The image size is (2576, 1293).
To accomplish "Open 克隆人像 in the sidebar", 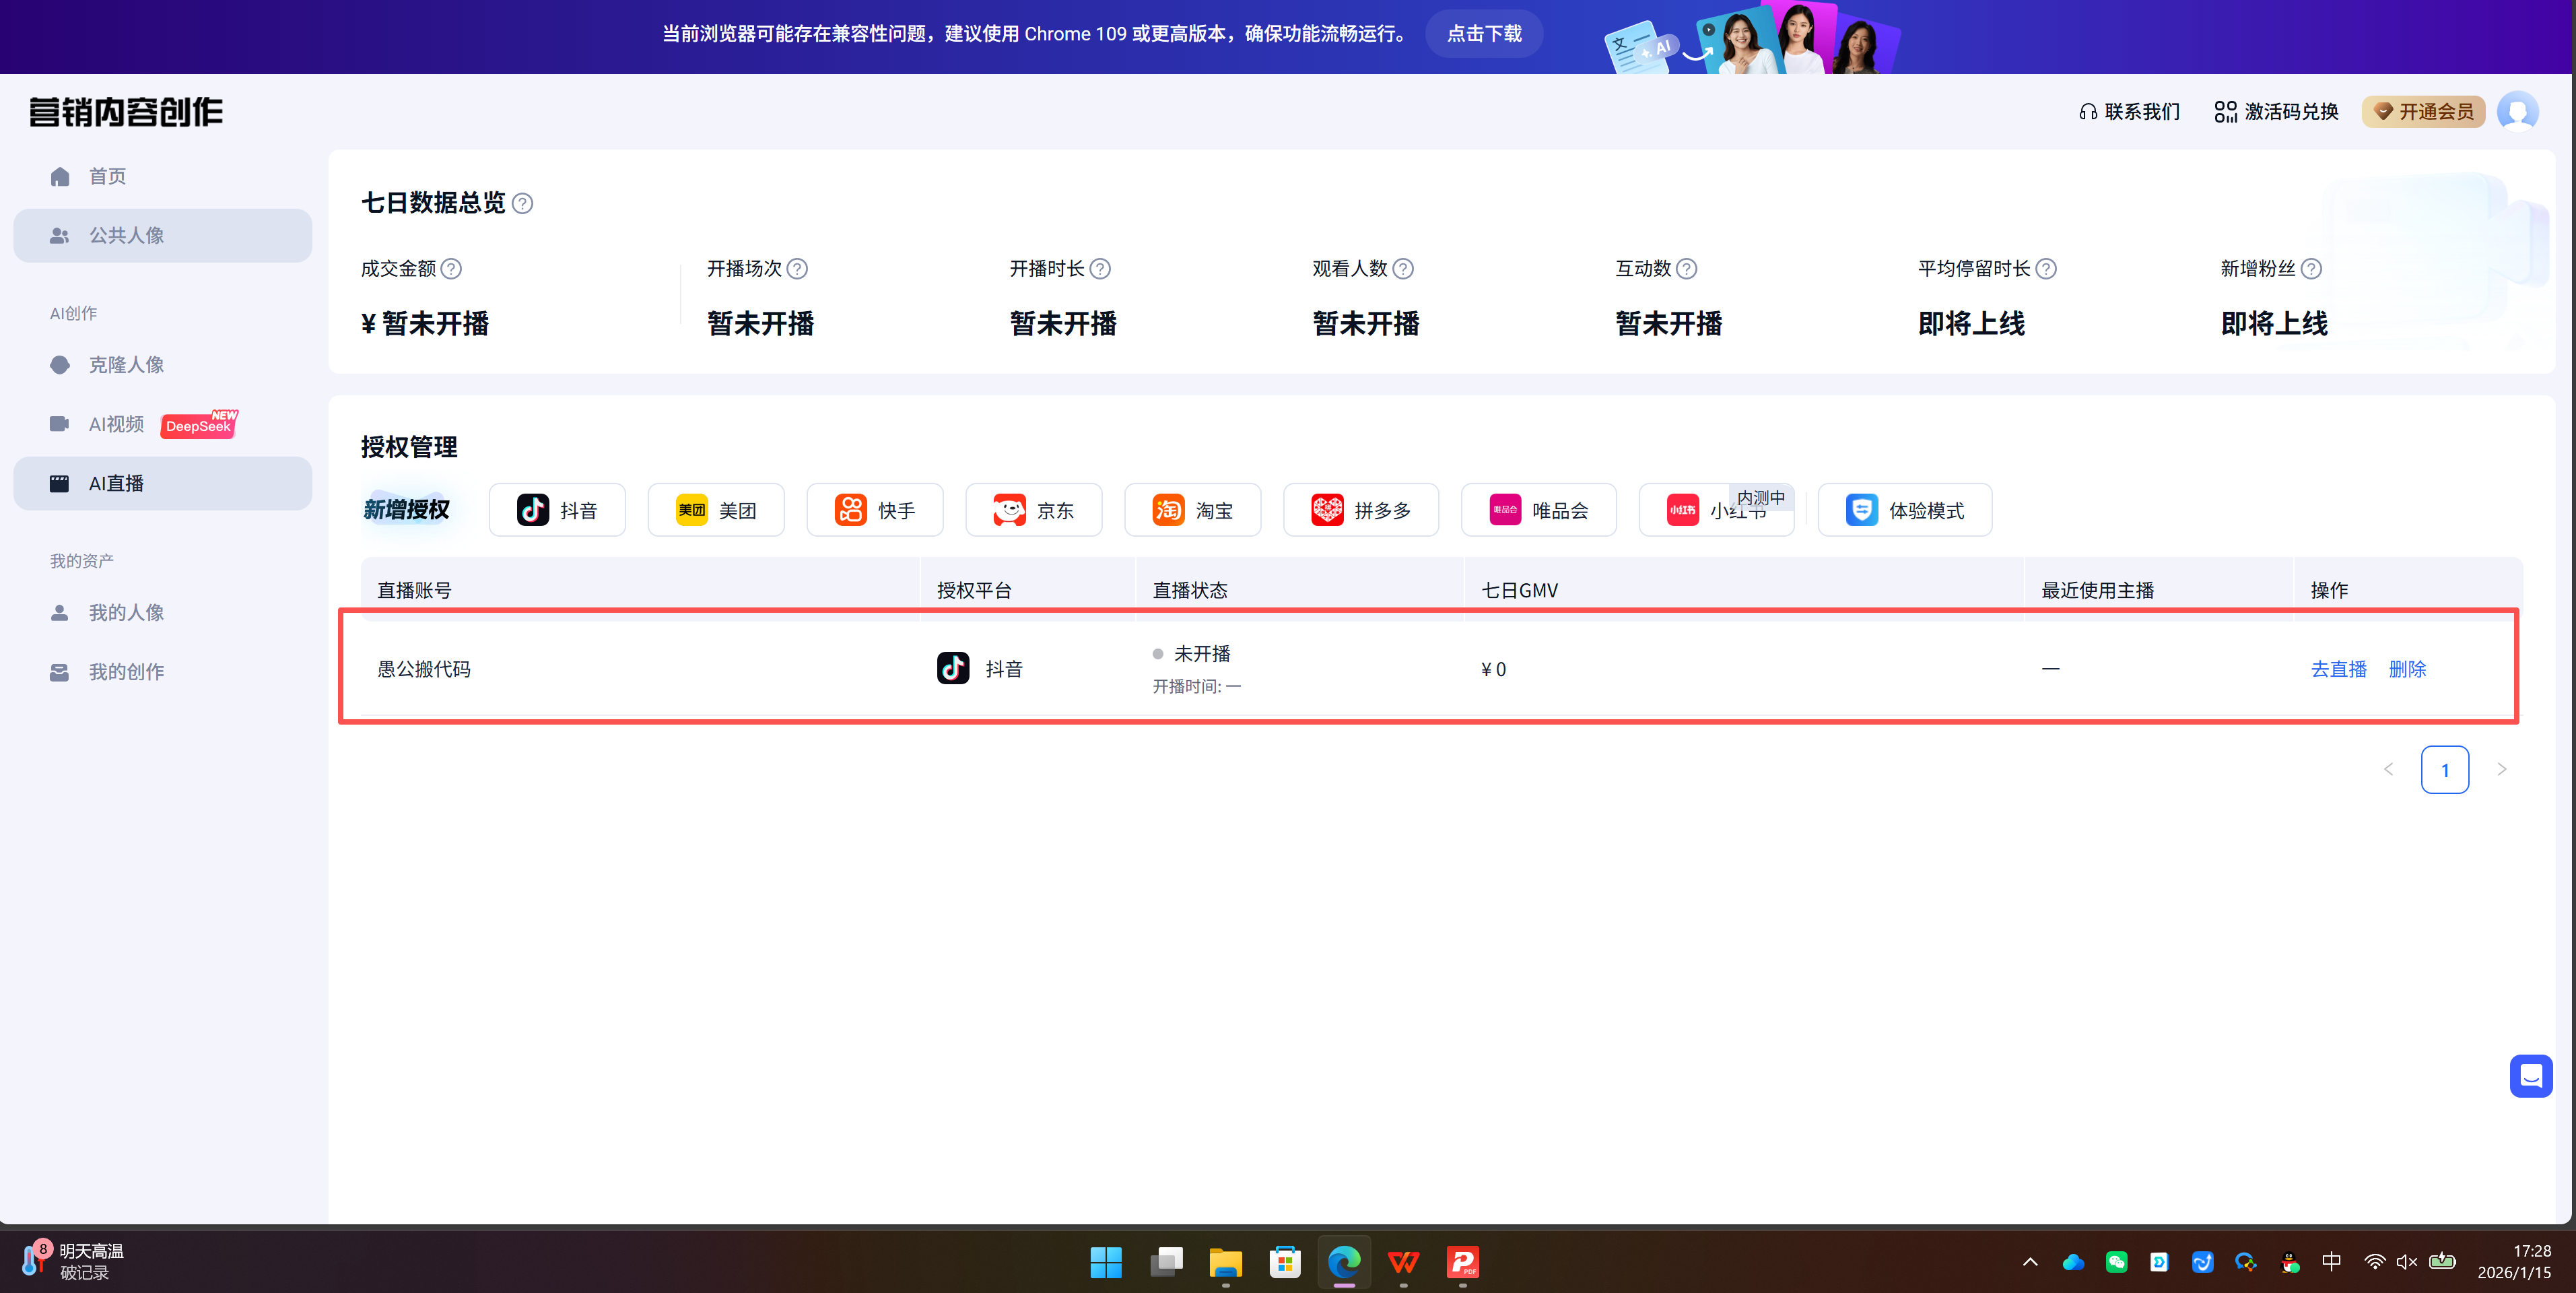I will (x=126, y=365).
